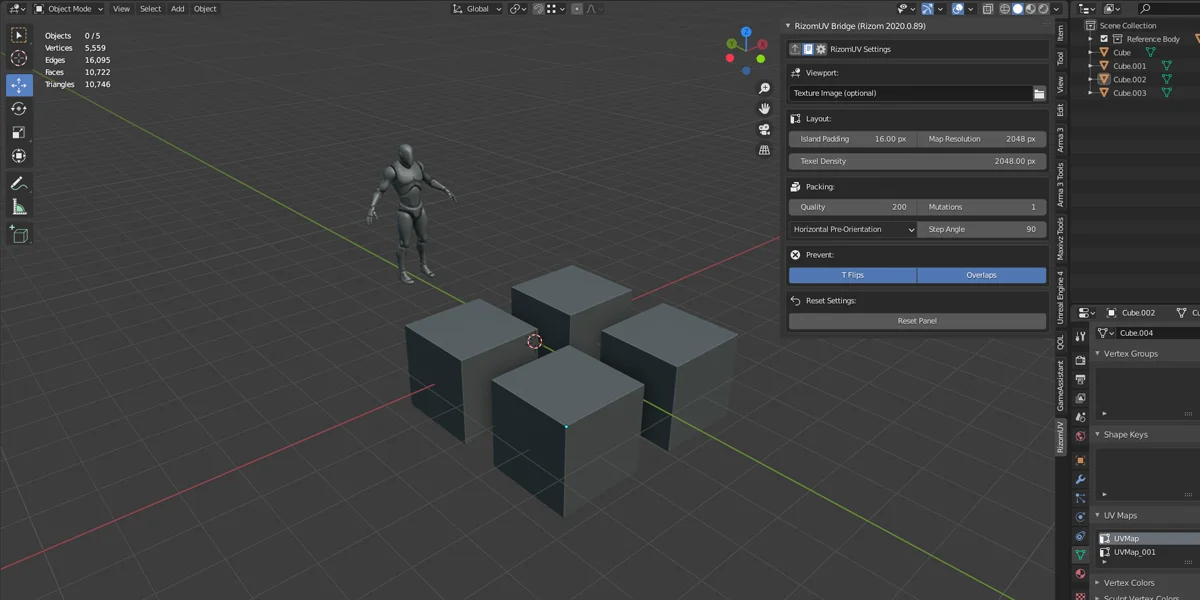Select the Rotate tool
The image size is (1200, 600).
point(18,109)
